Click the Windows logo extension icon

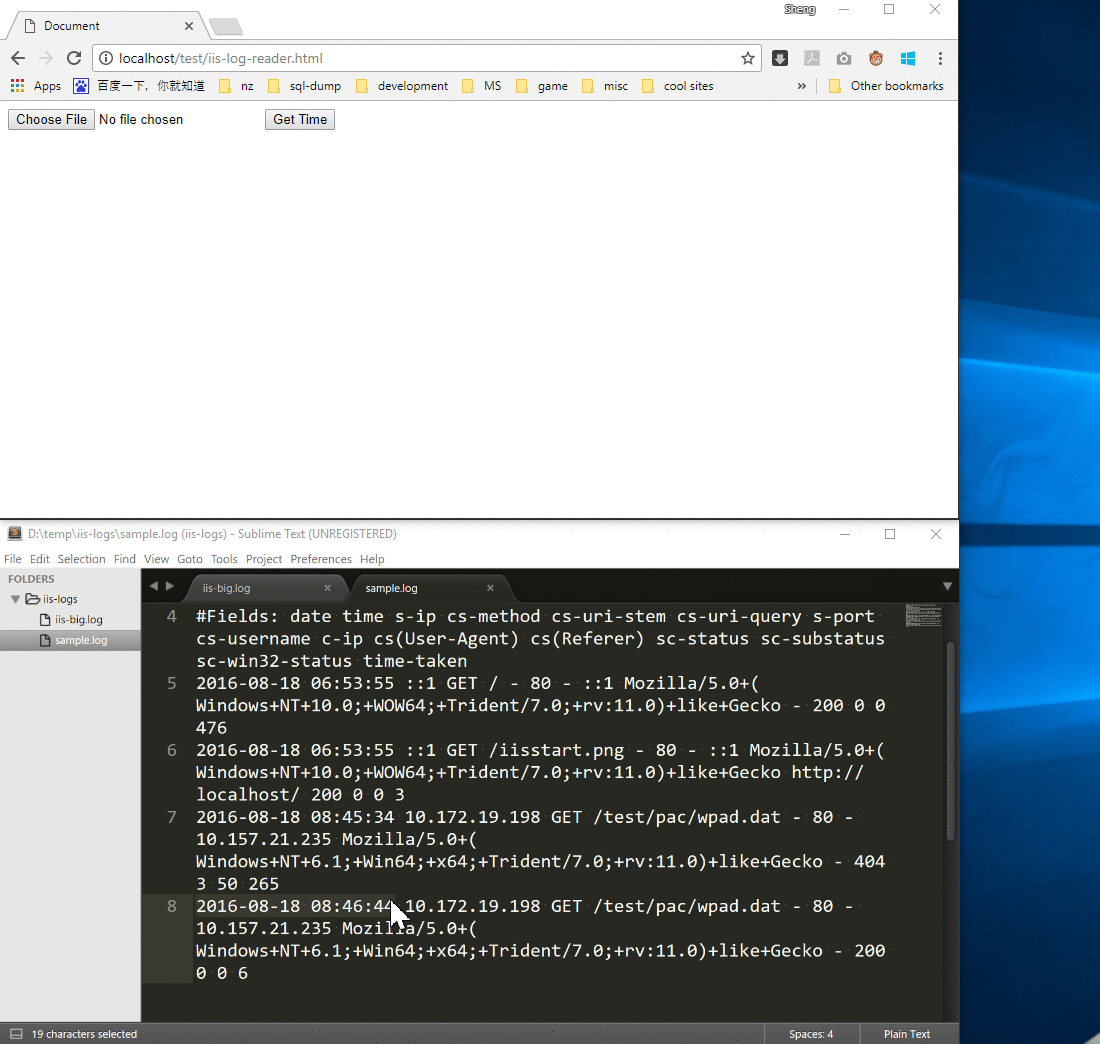coord(907,58)
